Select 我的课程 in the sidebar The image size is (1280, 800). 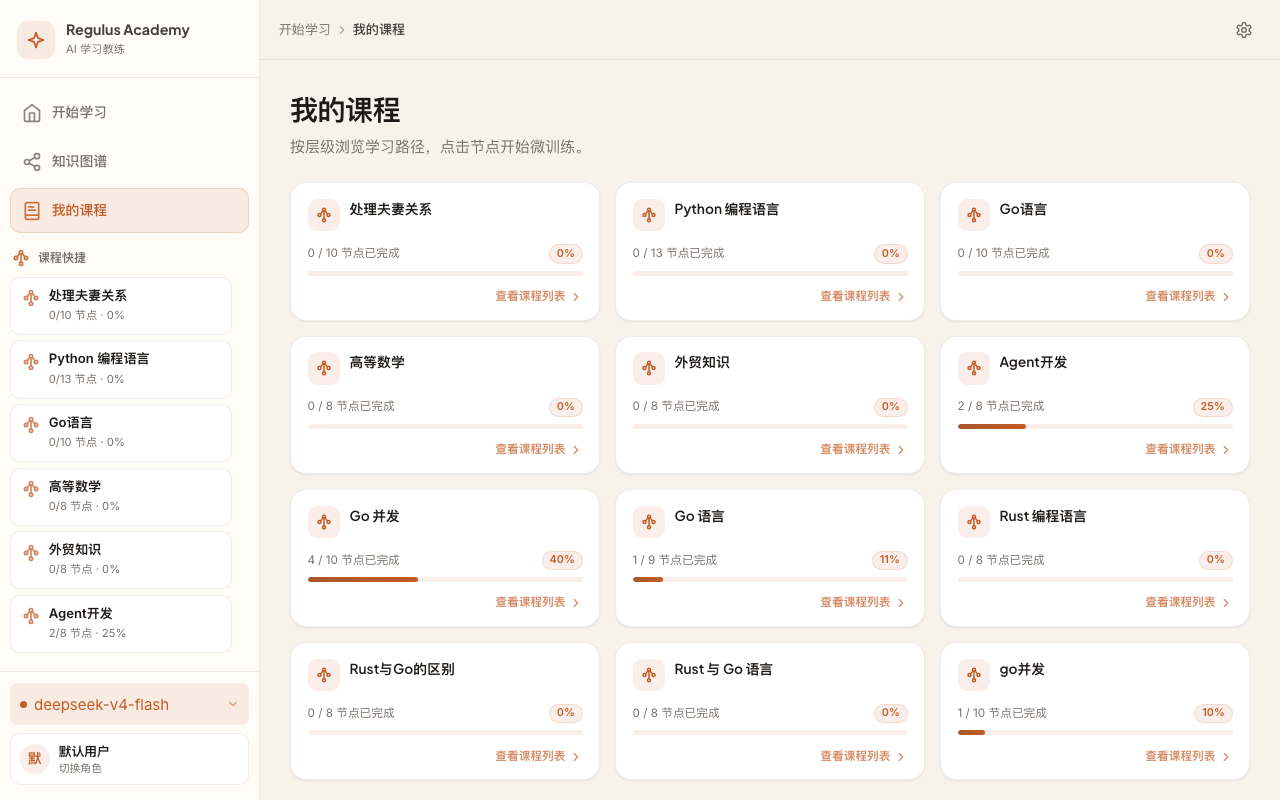129,210
